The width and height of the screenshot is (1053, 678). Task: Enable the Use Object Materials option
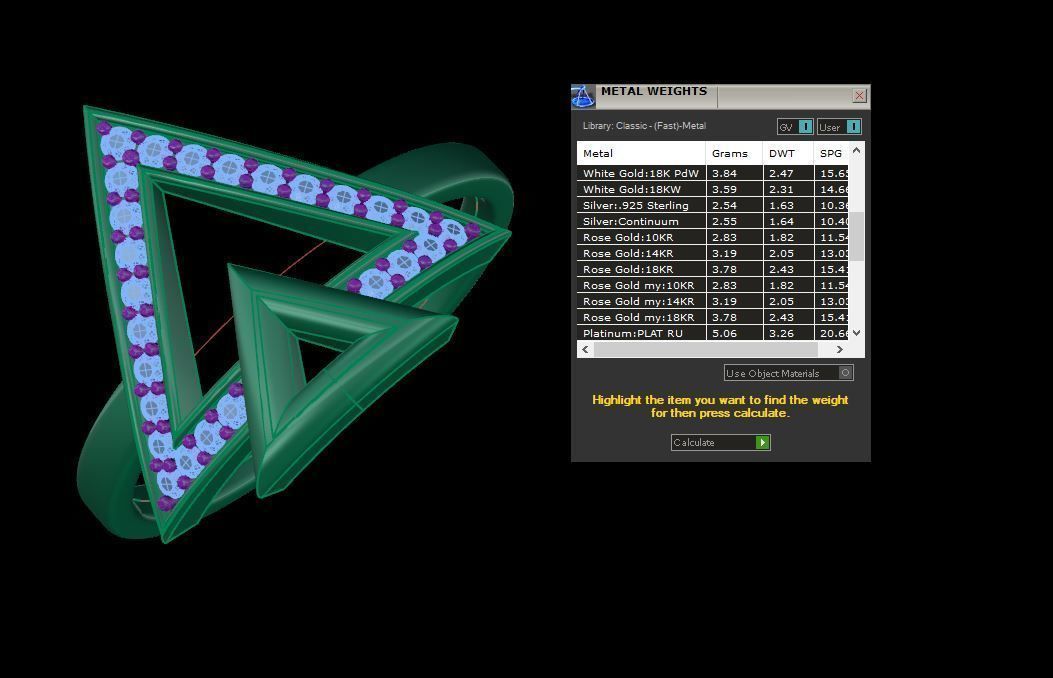tap(845, 373)
